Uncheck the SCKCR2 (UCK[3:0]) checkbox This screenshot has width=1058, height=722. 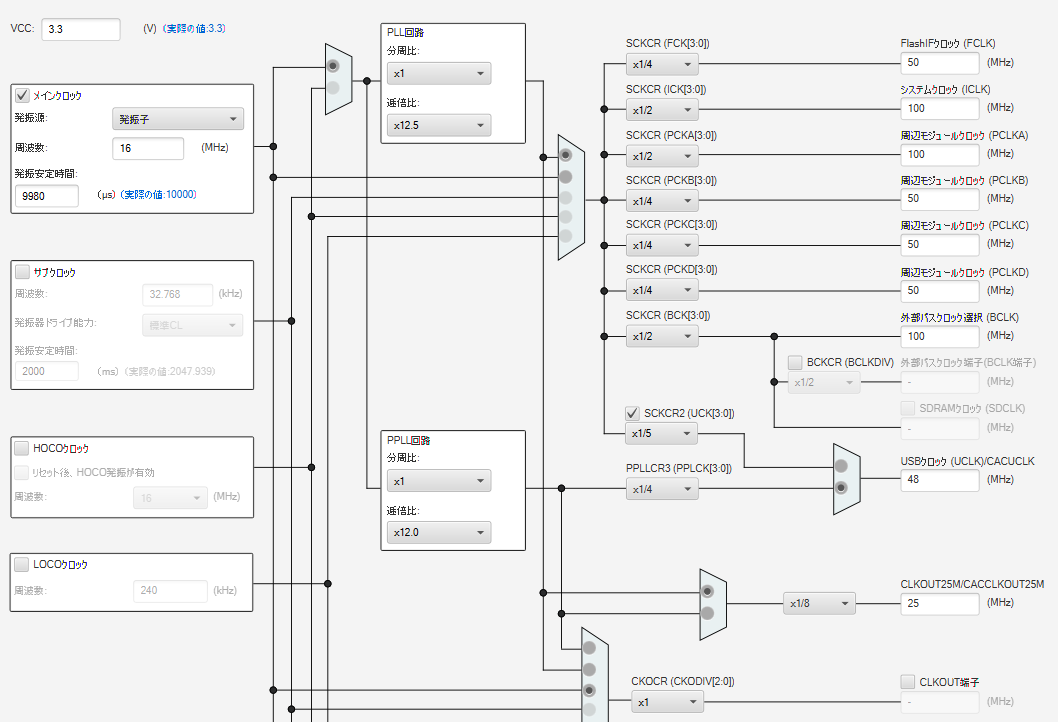[x=632, y=413]
